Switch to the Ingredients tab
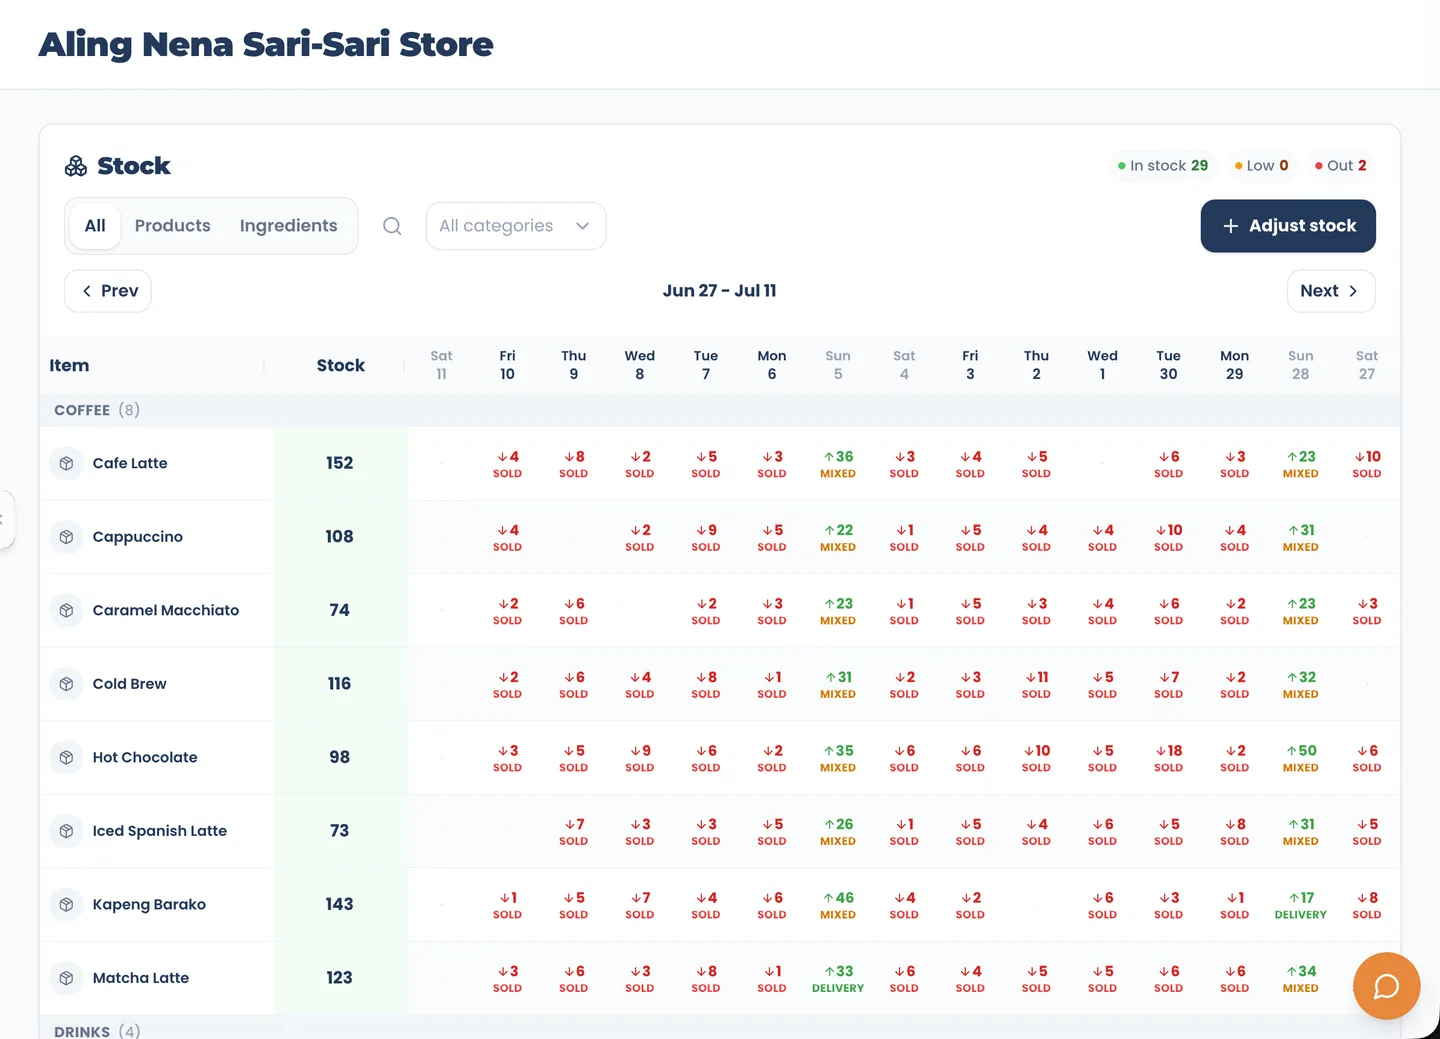1440x1039 pixels. pyautogui.click(x=289, y=226)
